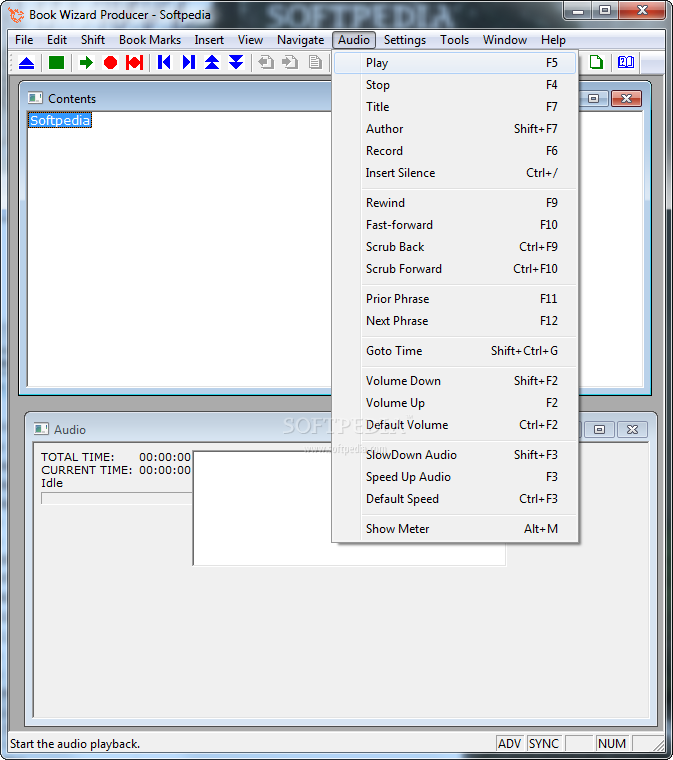Click the gray document page toolbar icon
This screenshot has width=673, height=760.
315,63
